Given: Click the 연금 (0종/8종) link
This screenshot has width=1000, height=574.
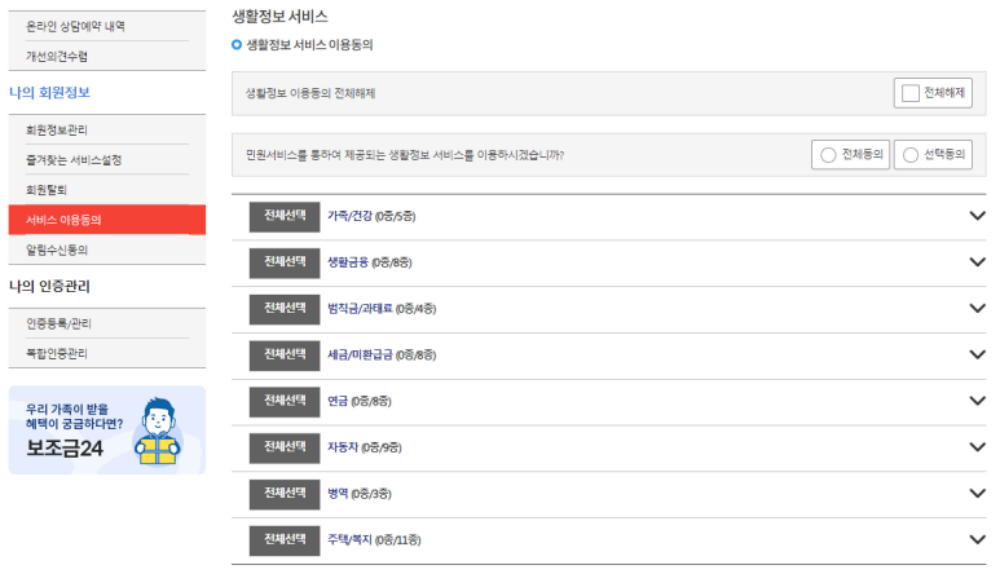Looking at the screenshot, I should click(x=359, y=401).
